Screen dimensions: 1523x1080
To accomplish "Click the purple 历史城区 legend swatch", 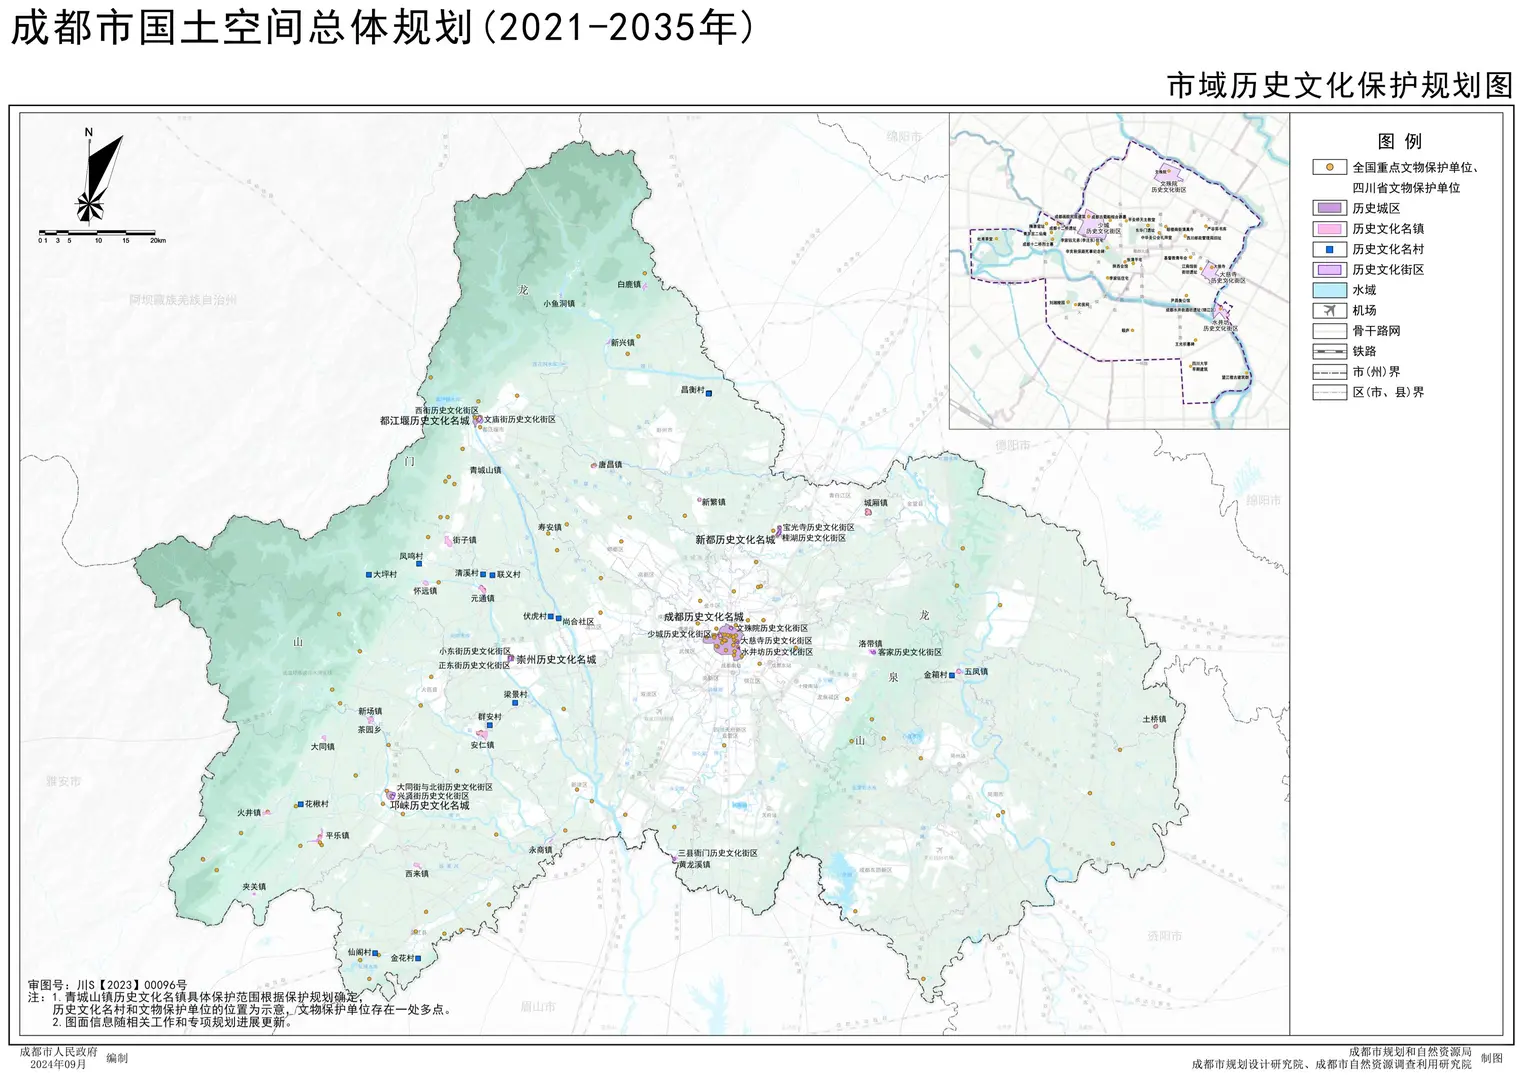I will pyautogui.click(x=1329, y=208).
